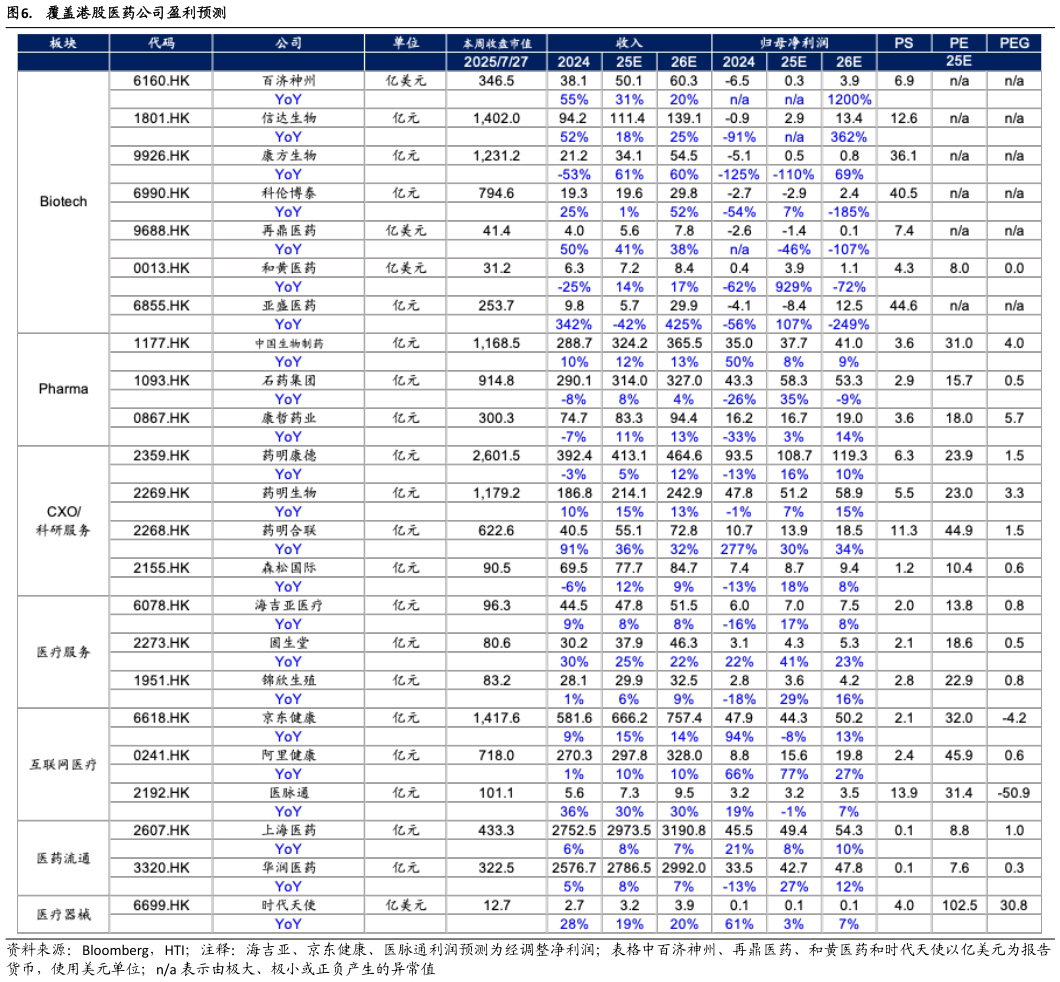Image resolution: width=1060 pixels, height=982 pixels.
Task: Click market cap value 1,402.0
Action: [x=496, y=118]
